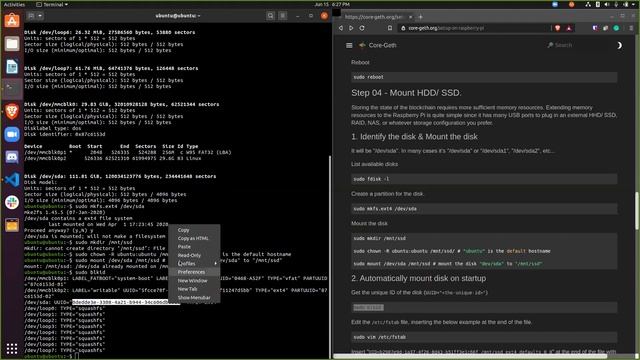640x360 pixels.
Task: Choose Copy from the context menu
Action: coord(183,230)
